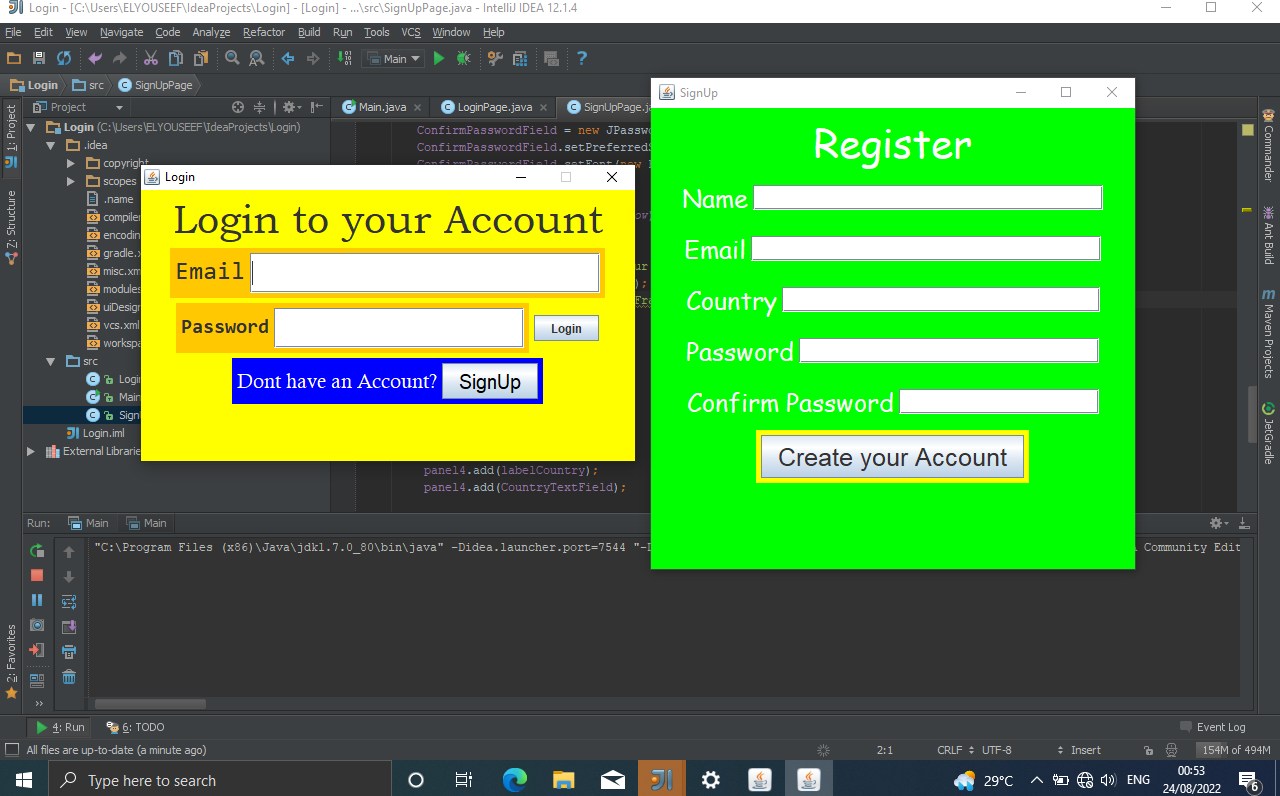This screenshot has height=796, width=1280.
Task: Open the 6: TODO tool window
Action: pyautogui.click(x=136, y=727)
